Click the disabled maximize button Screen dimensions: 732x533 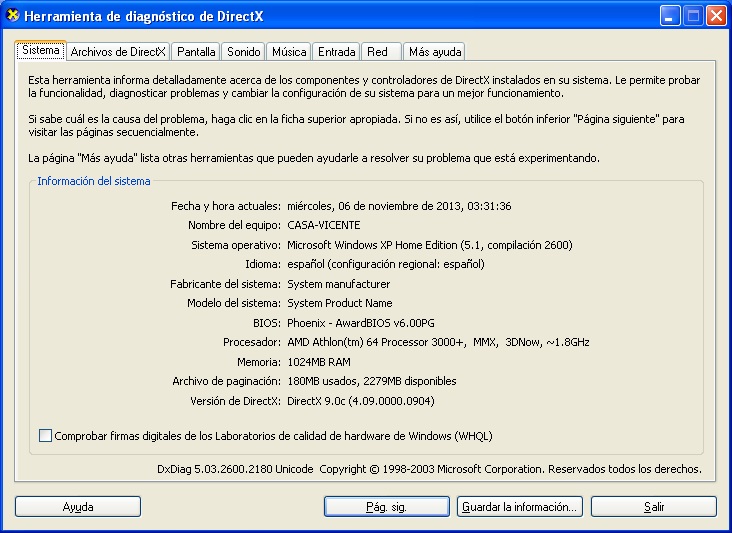(x=693, y=16)
